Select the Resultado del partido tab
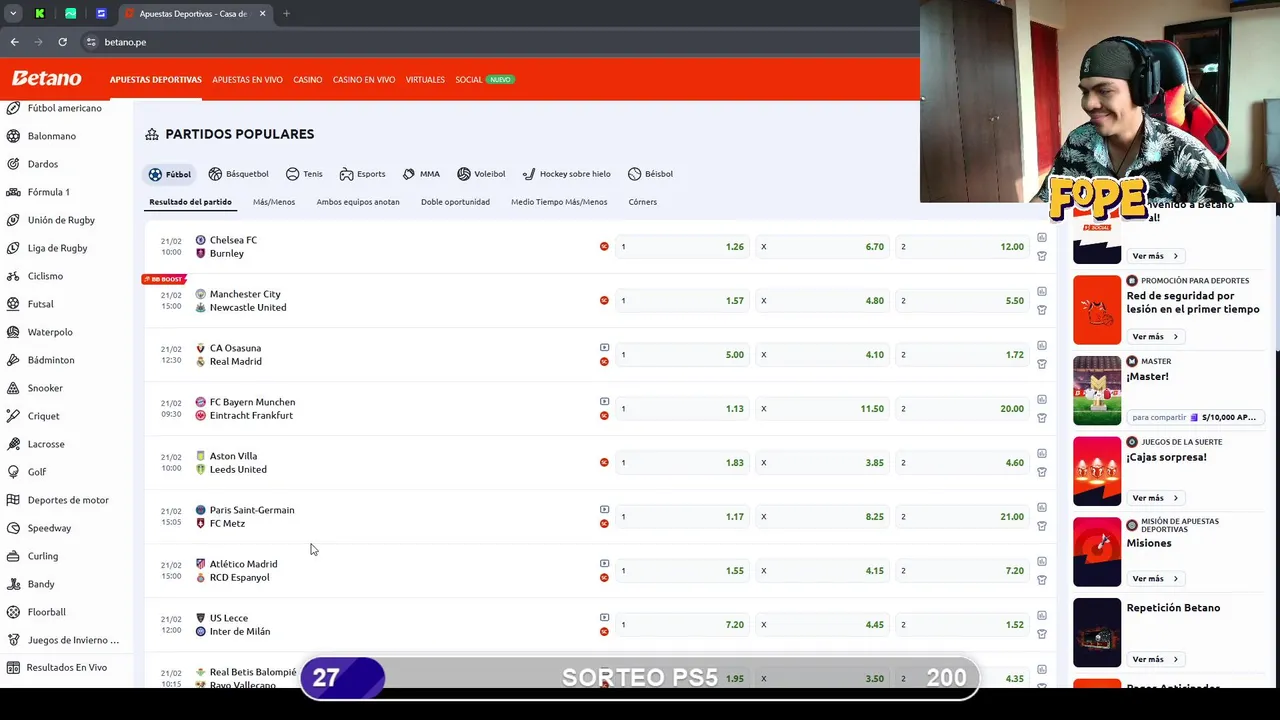Screen dimensions: 1280x720 [190, 202]
